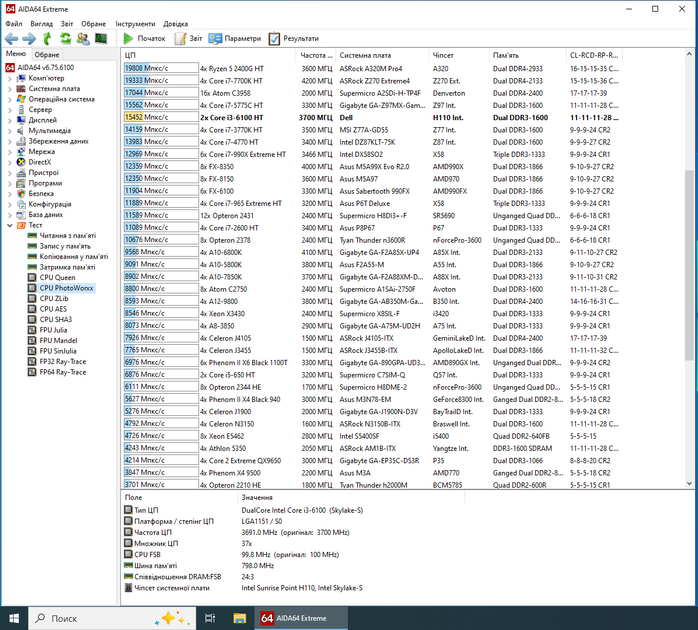
Task: Open CPU Queen benchmark
Action: (57, 278)
